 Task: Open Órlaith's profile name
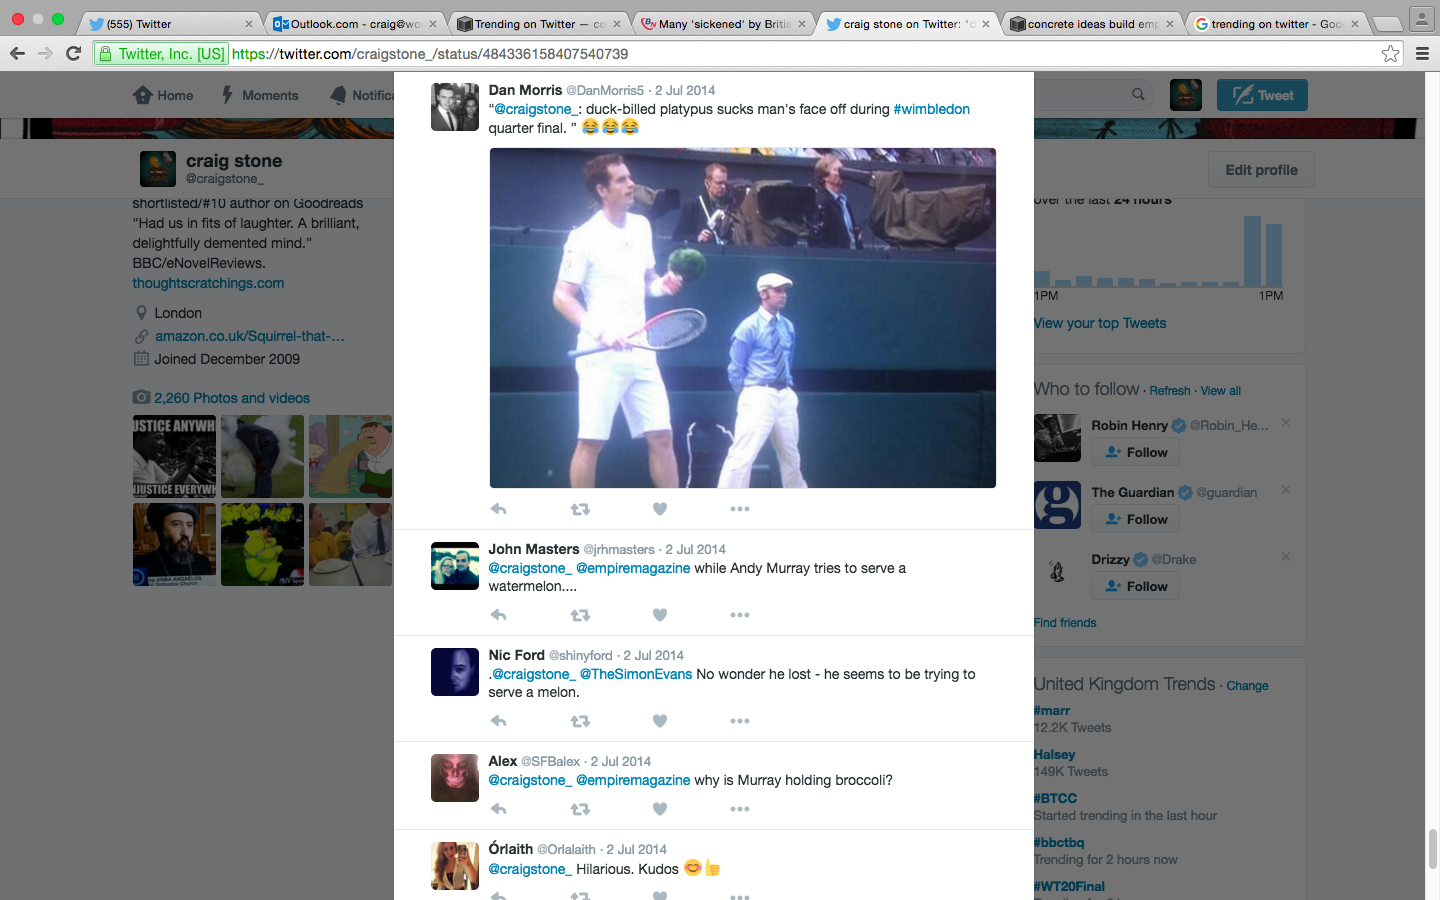(510, 849)
